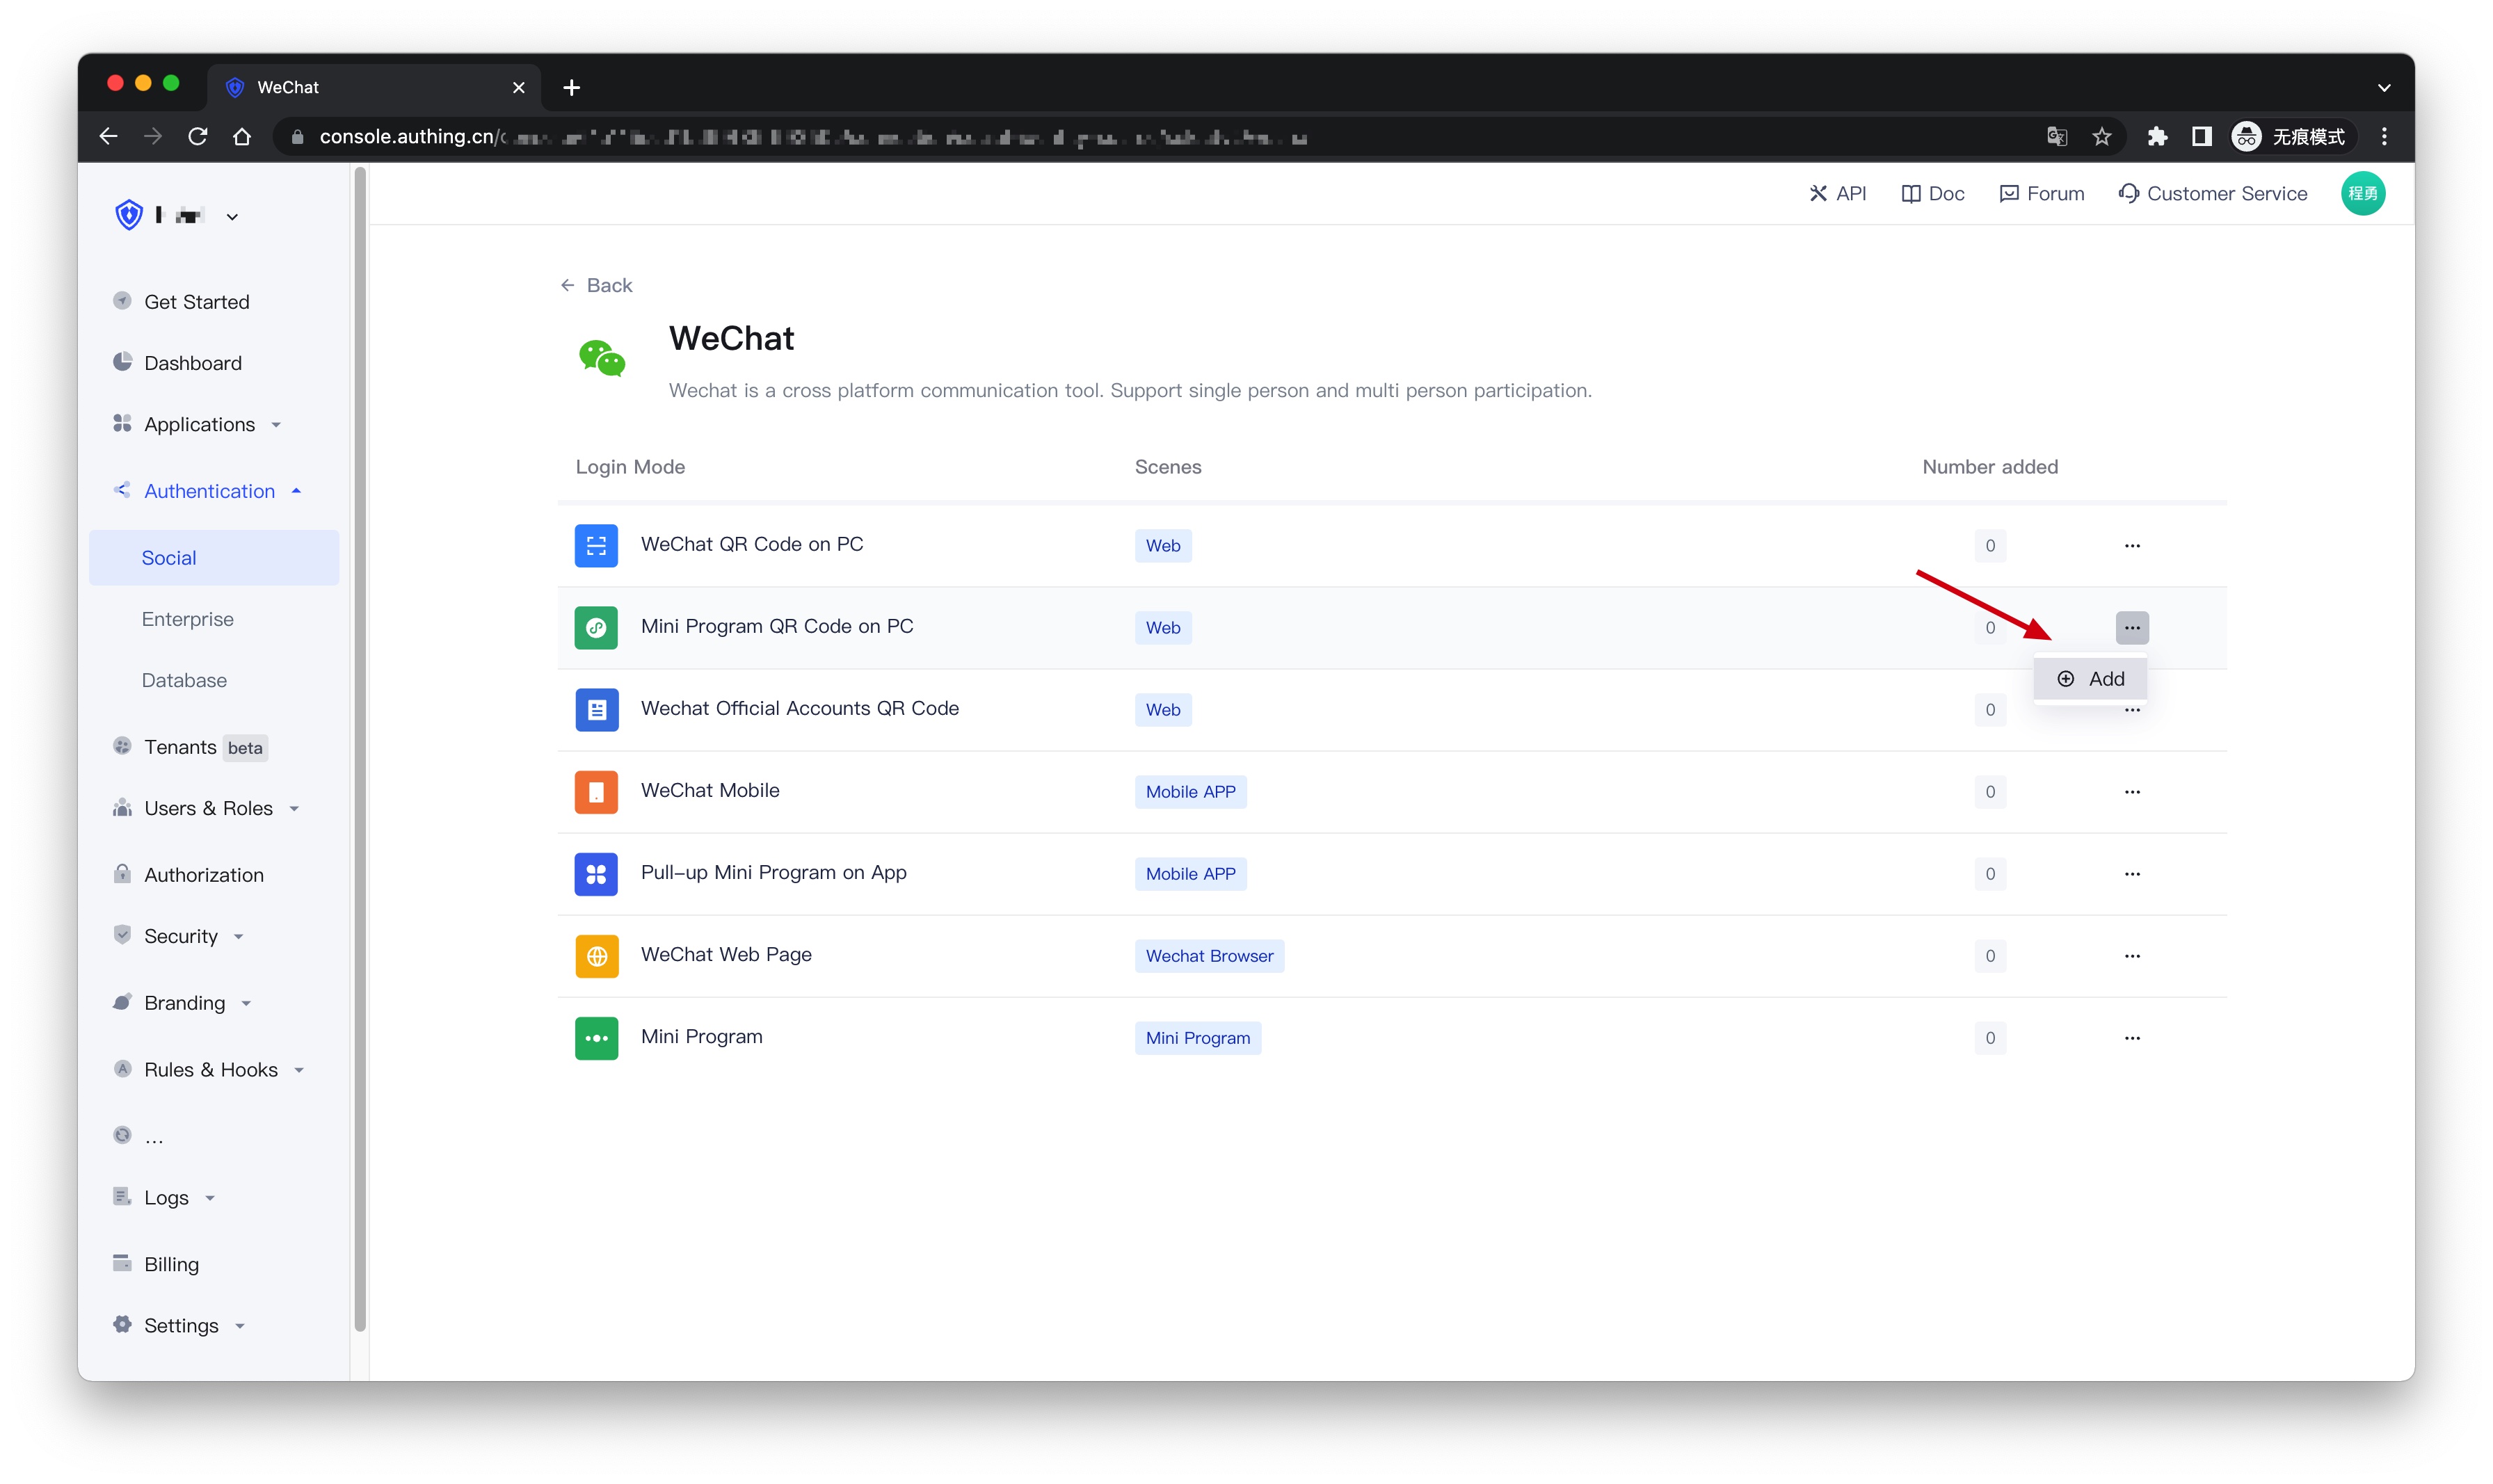Click the sidebar vertical scrollbar
Viewport: 2493px width, 1484px height.
click(x=360, y=750)
